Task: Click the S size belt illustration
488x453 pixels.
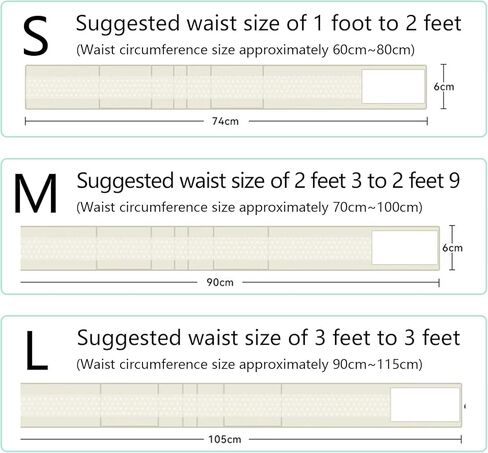Action: [226, 87]
